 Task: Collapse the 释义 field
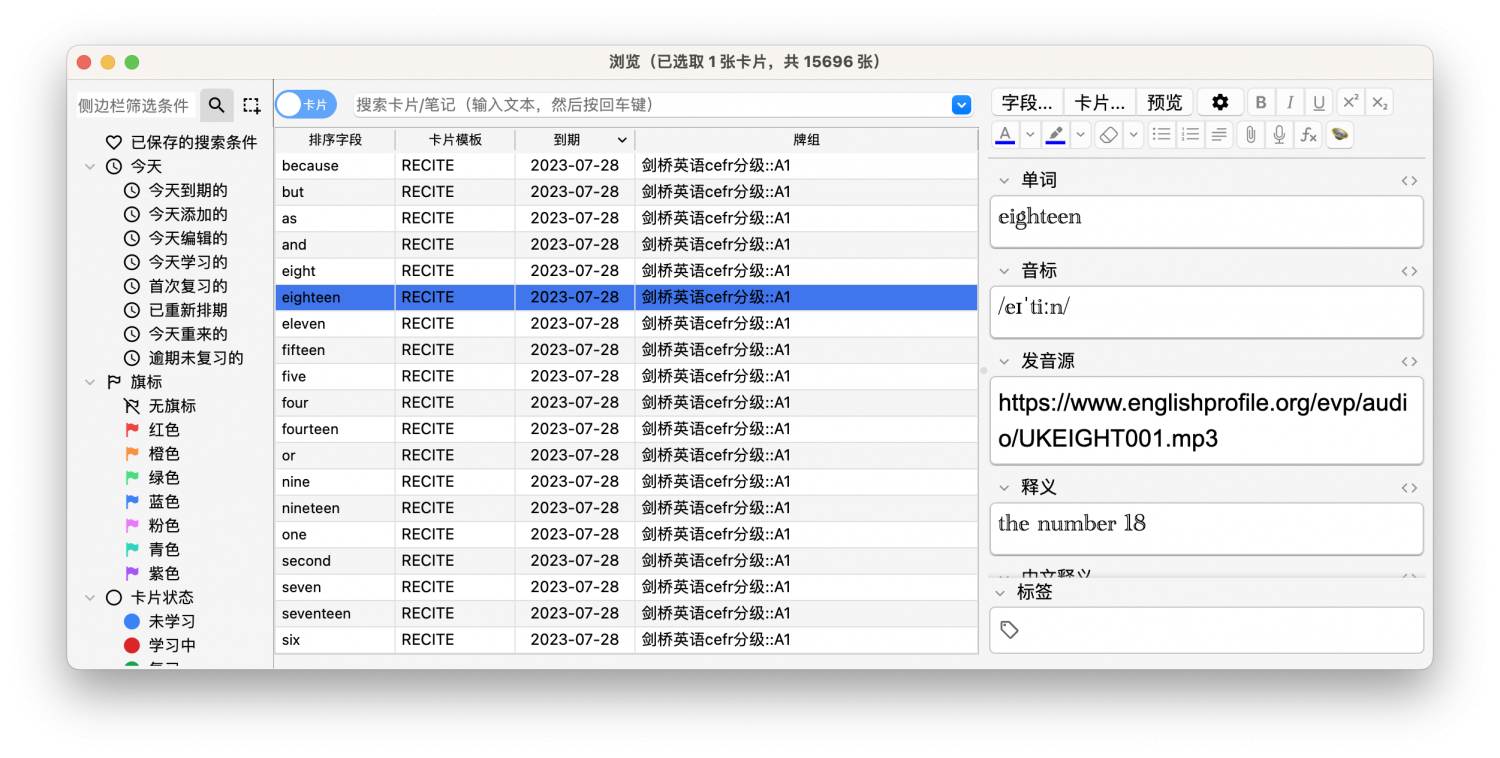coord(1004,488)
